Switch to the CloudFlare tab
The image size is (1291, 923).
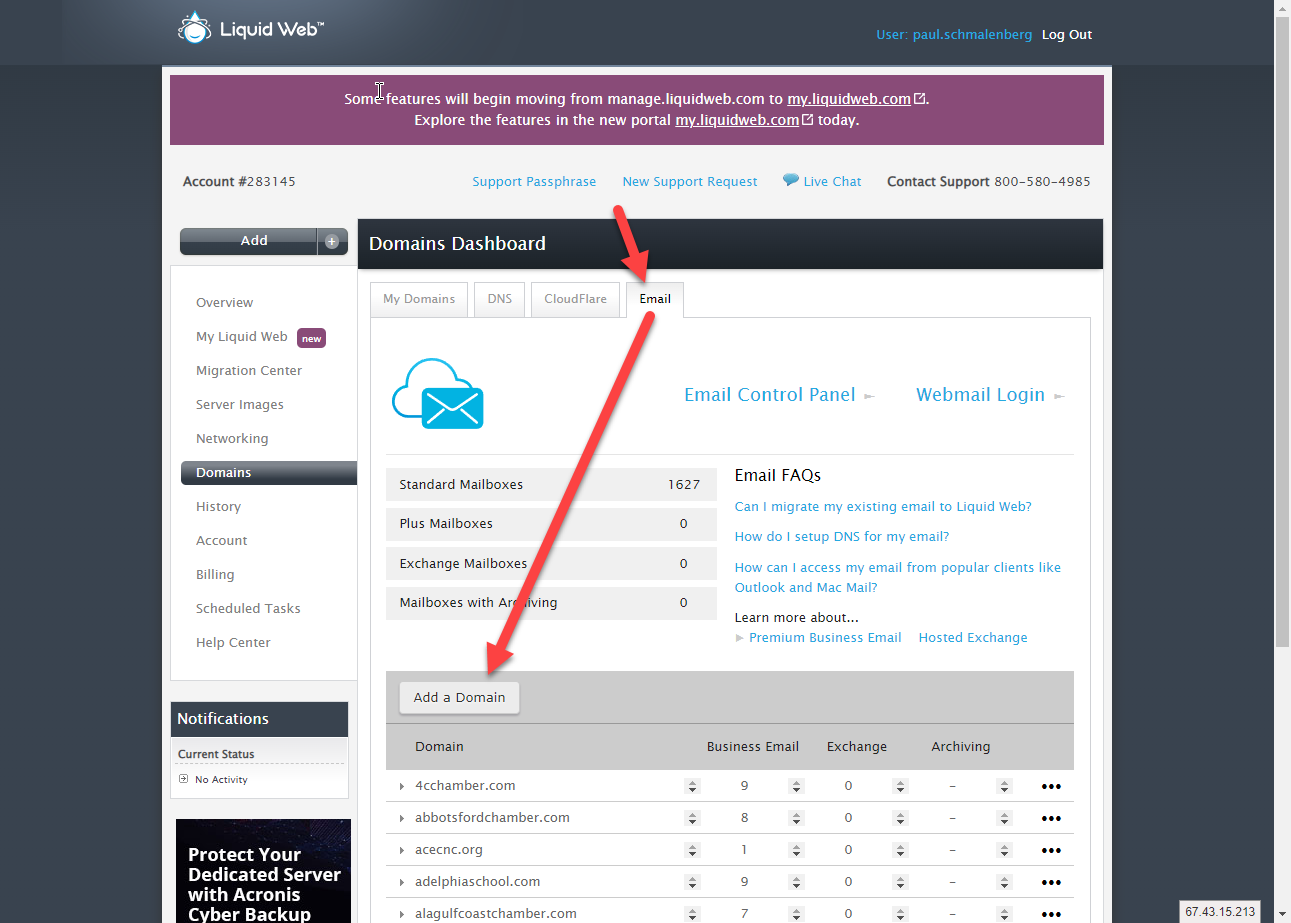tap(575, 298)
